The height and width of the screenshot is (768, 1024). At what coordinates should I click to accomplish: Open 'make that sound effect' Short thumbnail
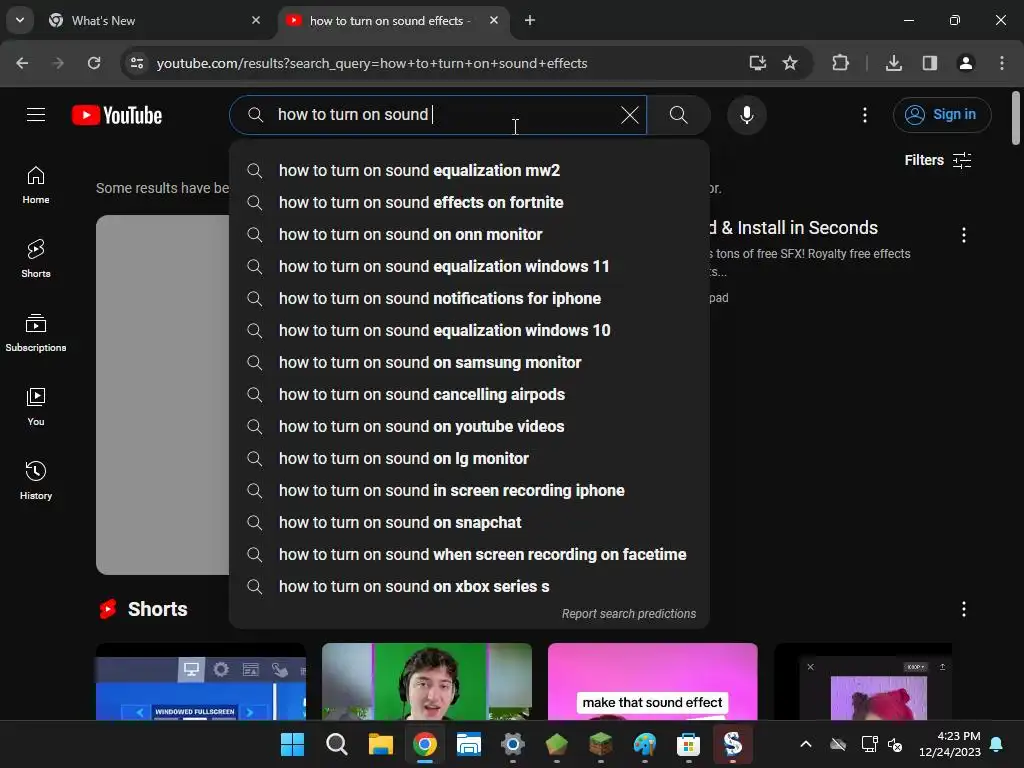point(652,681)
